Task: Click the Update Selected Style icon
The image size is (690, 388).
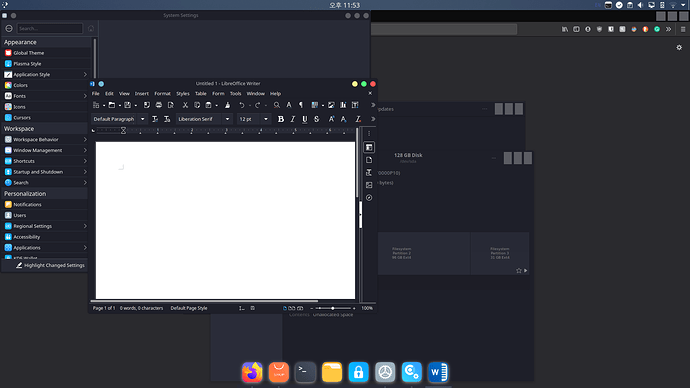Action: pos(155,119)
